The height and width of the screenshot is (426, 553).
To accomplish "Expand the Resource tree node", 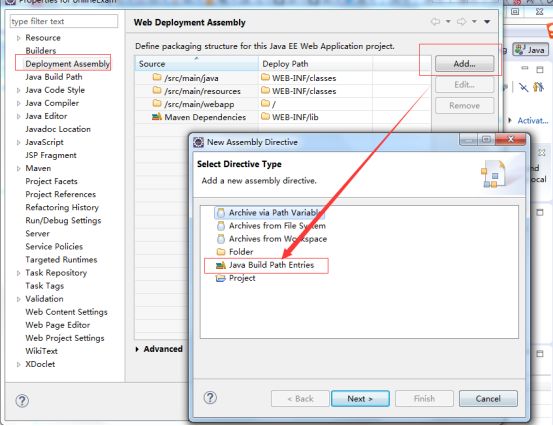I will click(18, 38).
